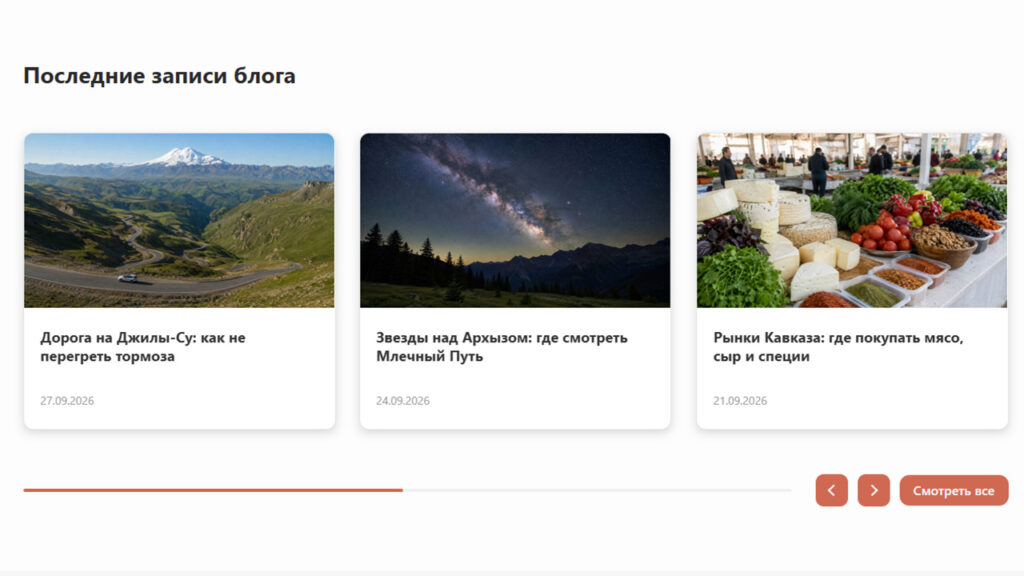The height and width of the screenshot is (576, 1024).
Task: Click the previous slide arrow button
Action: pyautogui.click(x=831, y=490)
